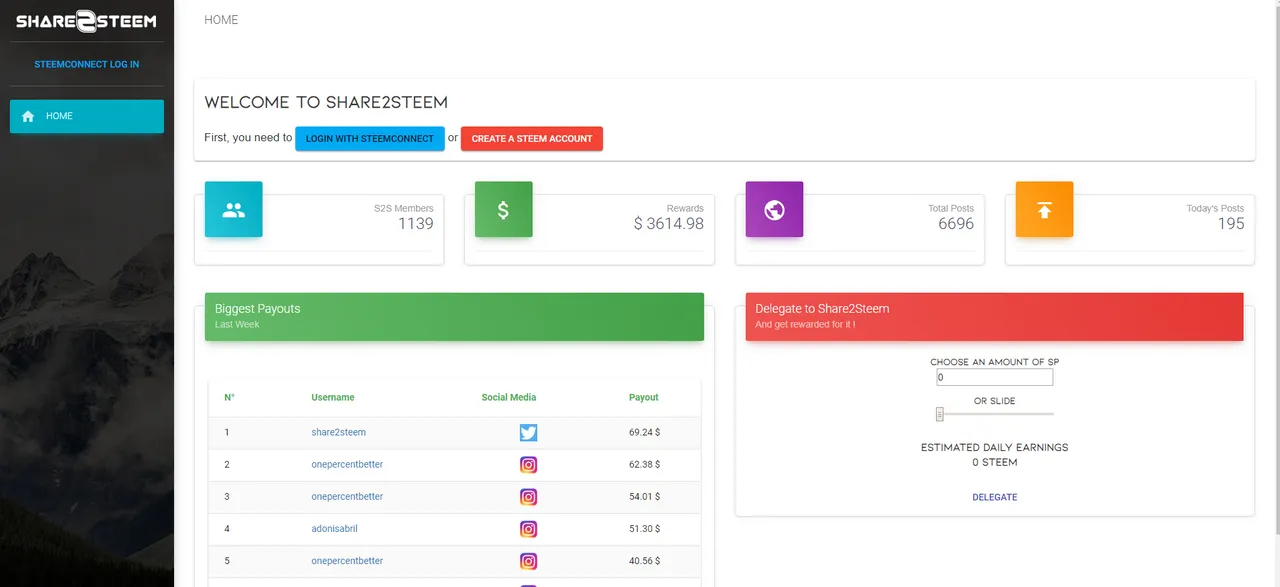Open share2steem username link
Image resolution: width=1280 pixels, height=587 pixels.
pos(339,433)
